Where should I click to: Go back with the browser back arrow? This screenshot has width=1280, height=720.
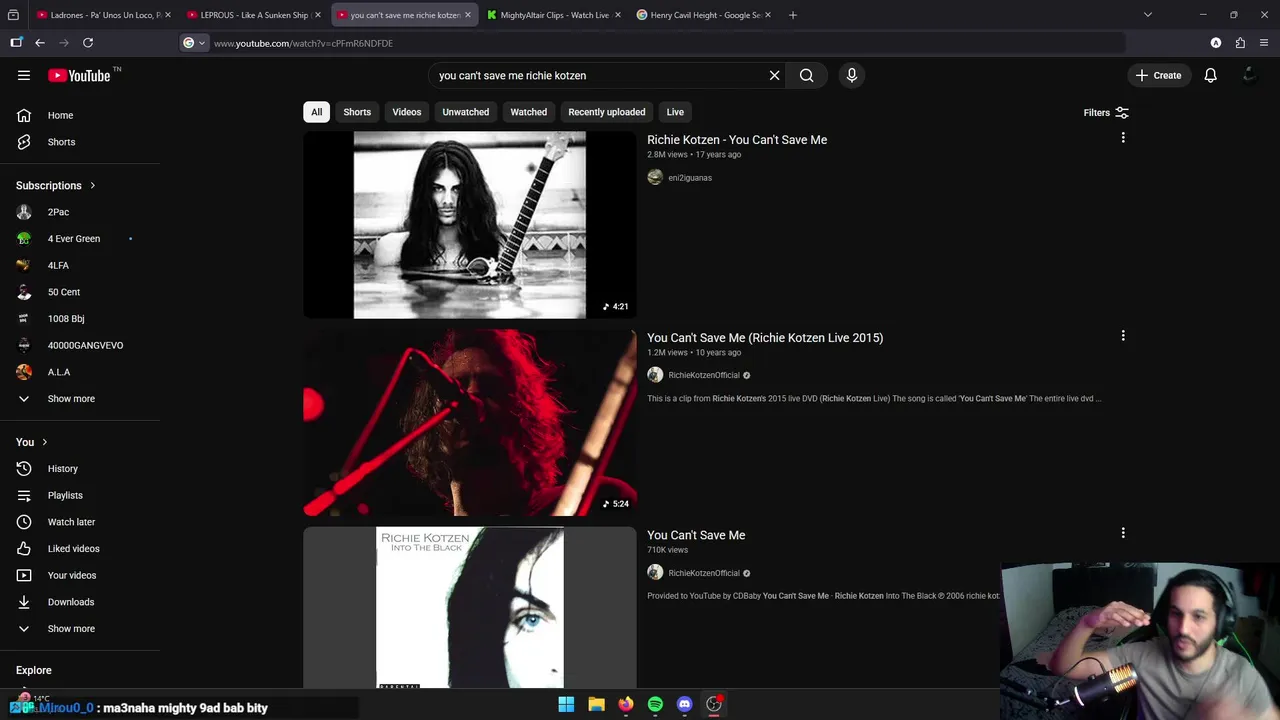coord(40,43)
